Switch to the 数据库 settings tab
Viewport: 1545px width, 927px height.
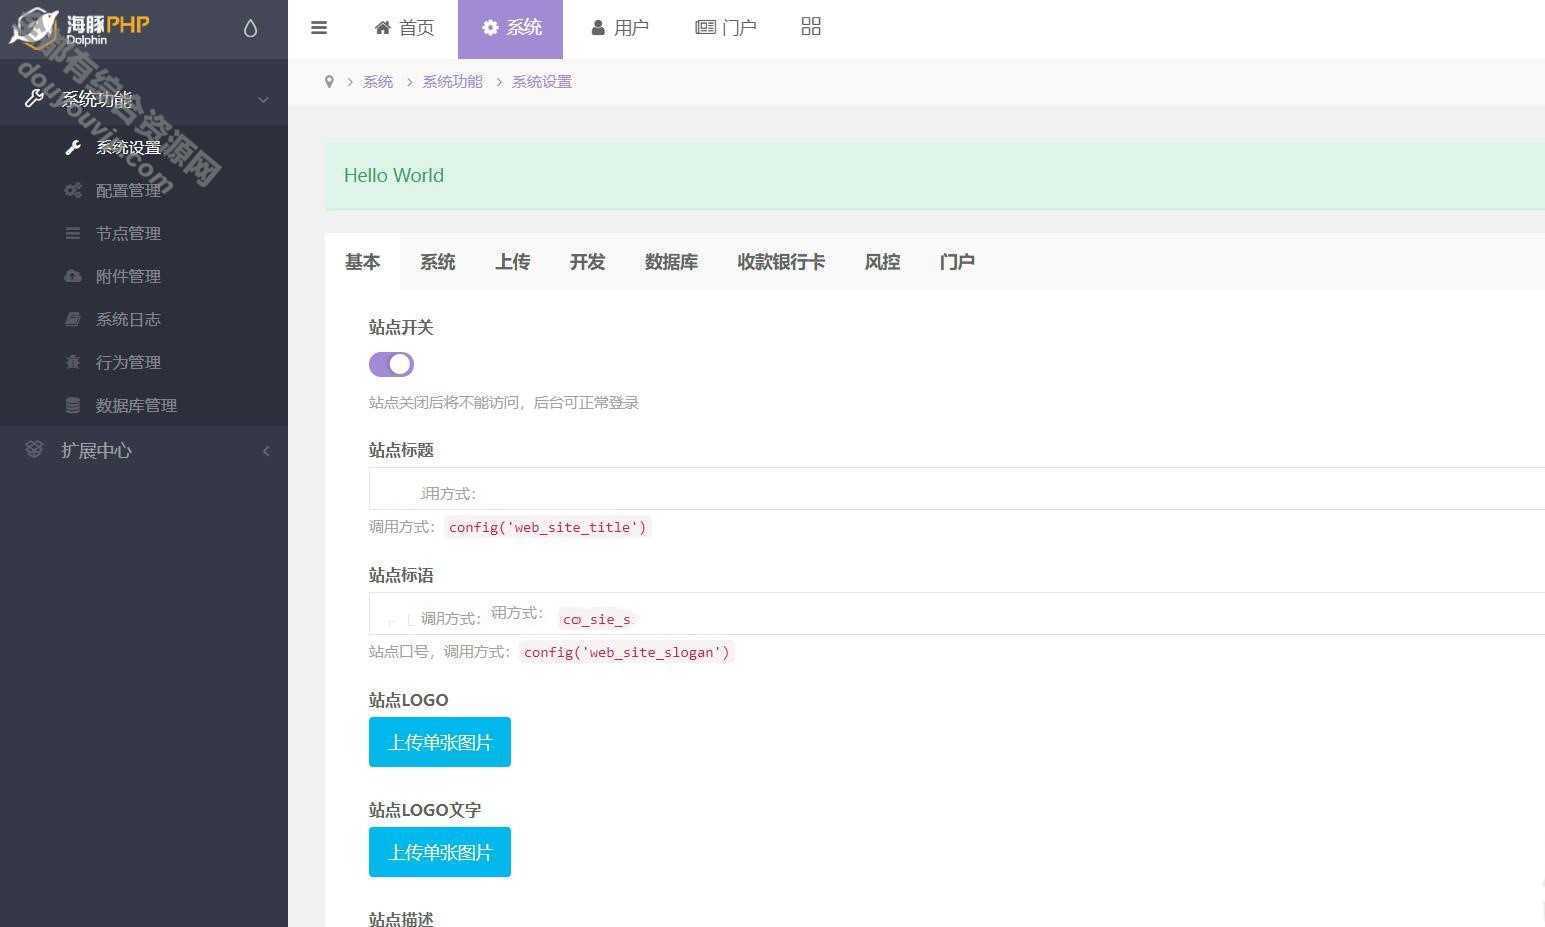click(x=671, y=262)
